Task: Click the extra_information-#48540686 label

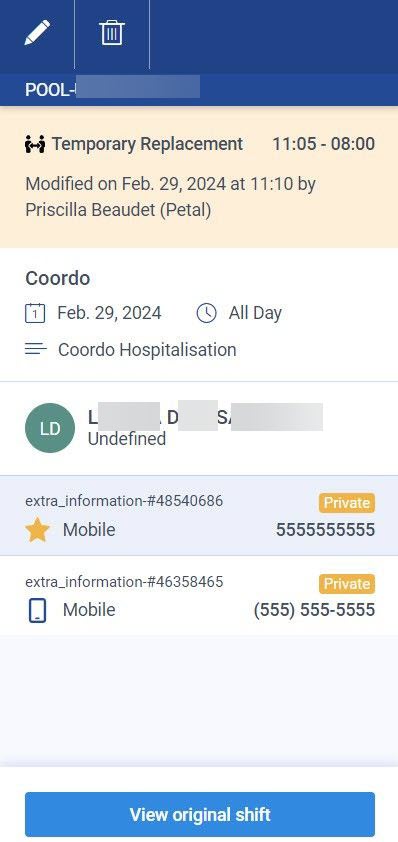Action: (x=124, y=501)
